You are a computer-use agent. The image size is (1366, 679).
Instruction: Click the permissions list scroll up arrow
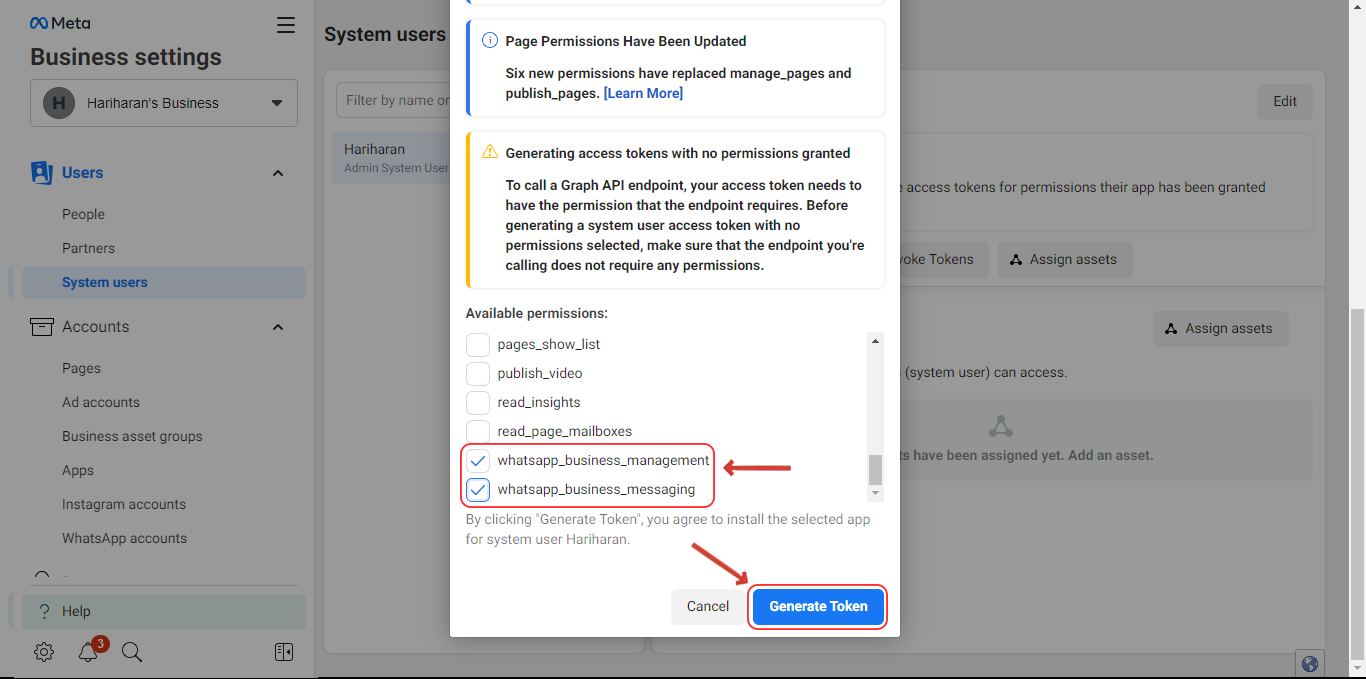(x=876, y=341)
